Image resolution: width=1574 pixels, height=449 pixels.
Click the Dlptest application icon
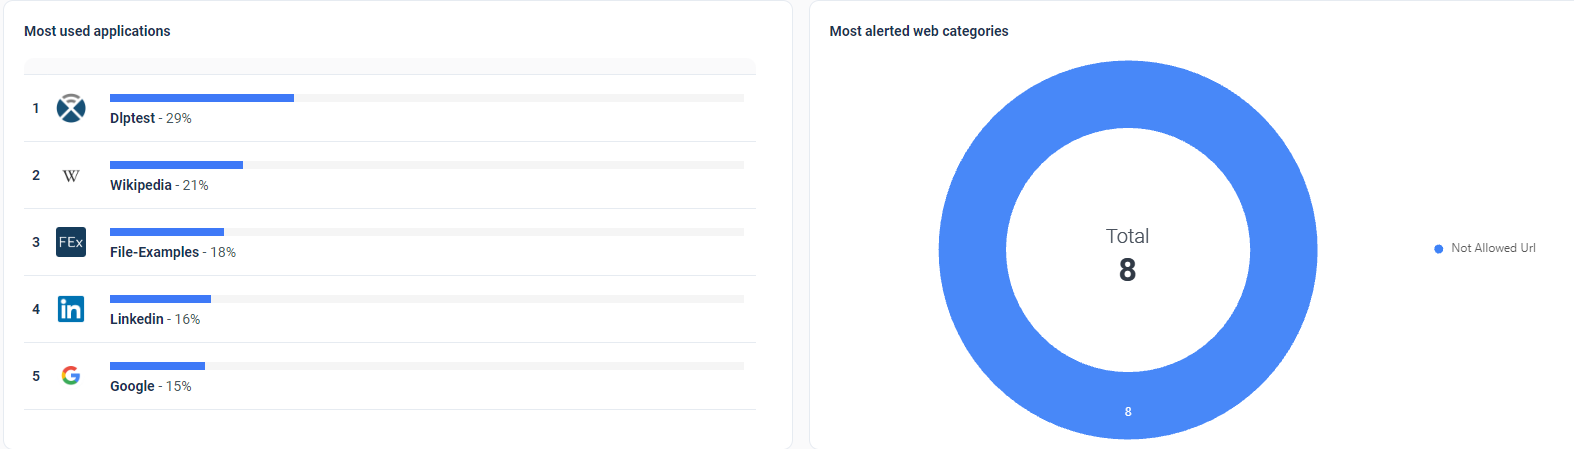point(71,108)
